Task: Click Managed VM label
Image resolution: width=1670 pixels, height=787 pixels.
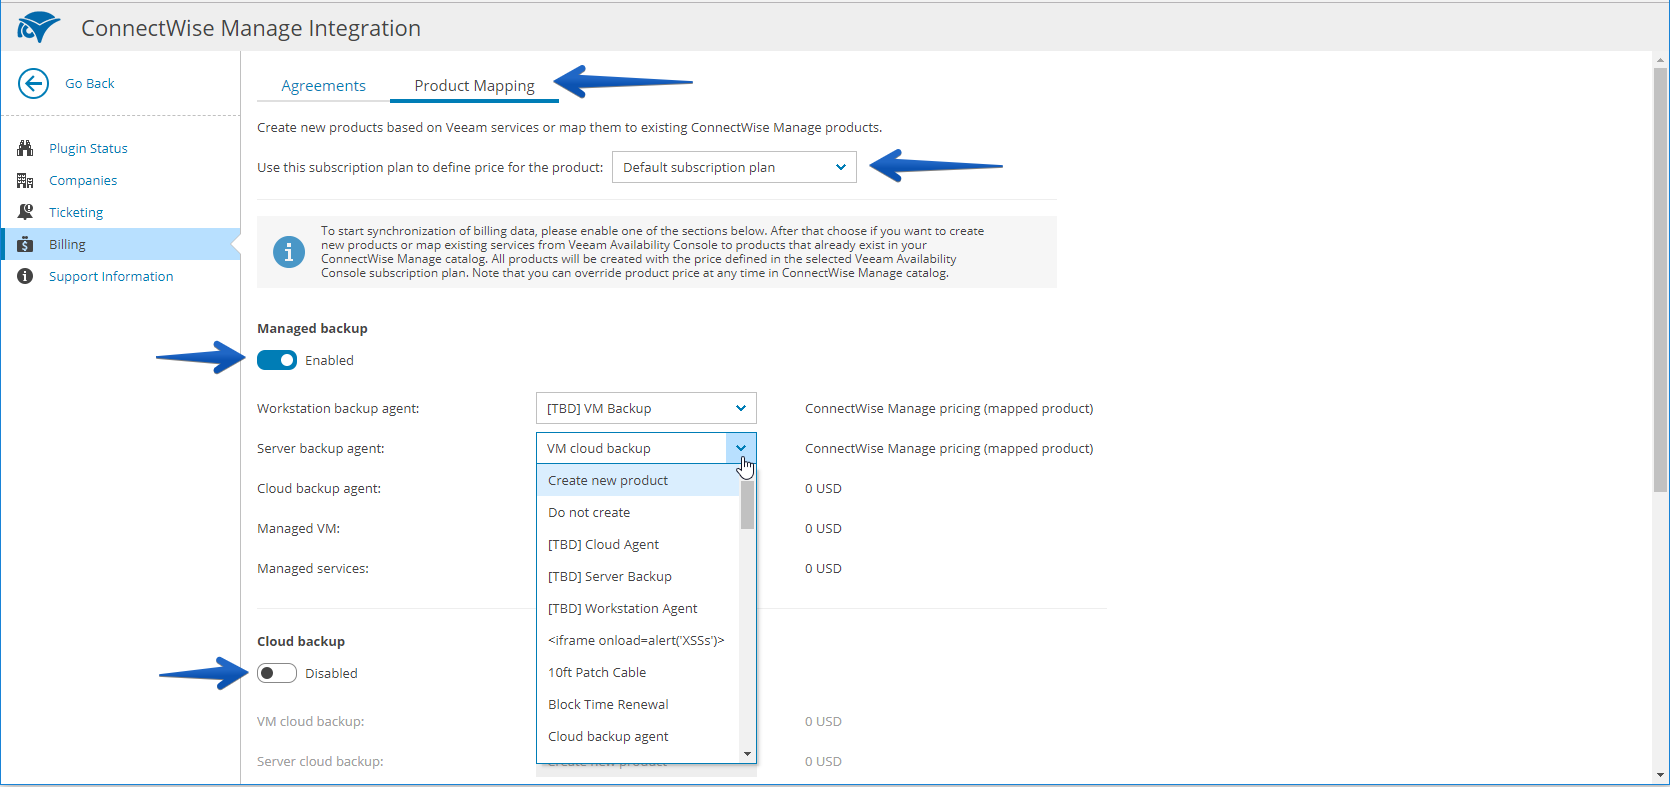Action: pyautogui.click(x=298, y=528)
